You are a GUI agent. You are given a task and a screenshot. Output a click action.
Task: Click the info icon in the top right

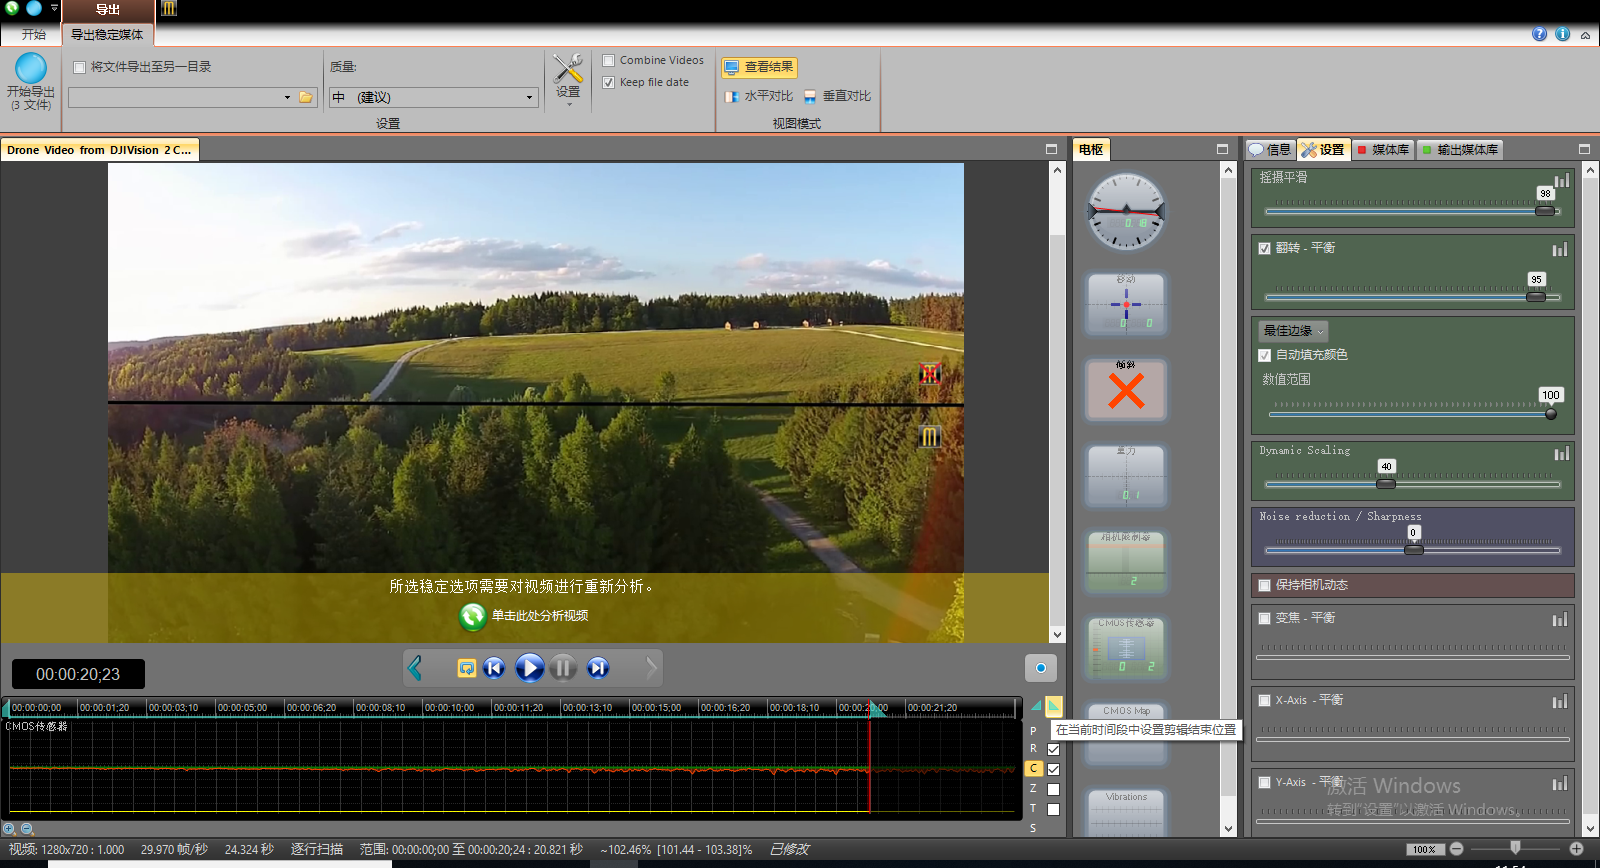click(1562, 34)
